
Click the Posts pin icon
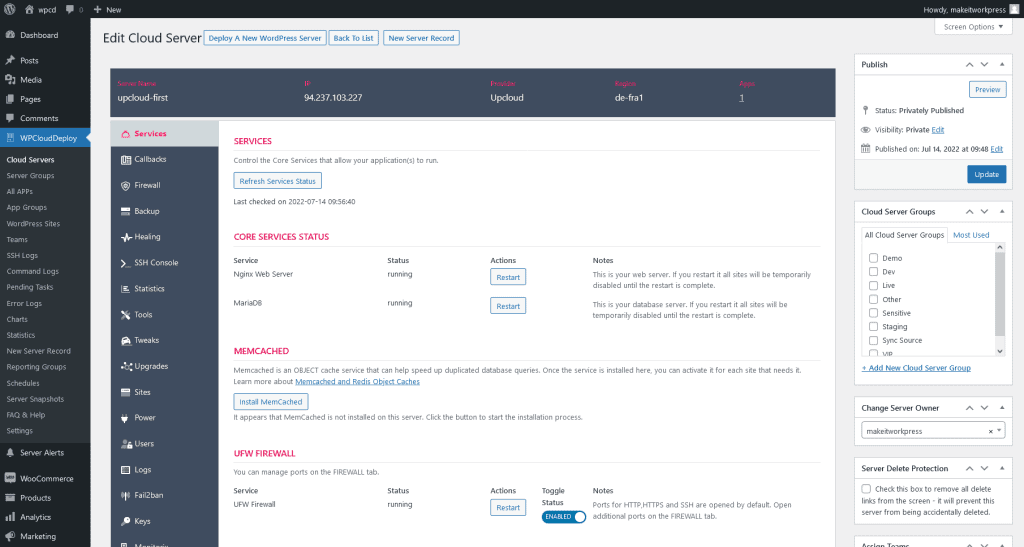(10, 60)
